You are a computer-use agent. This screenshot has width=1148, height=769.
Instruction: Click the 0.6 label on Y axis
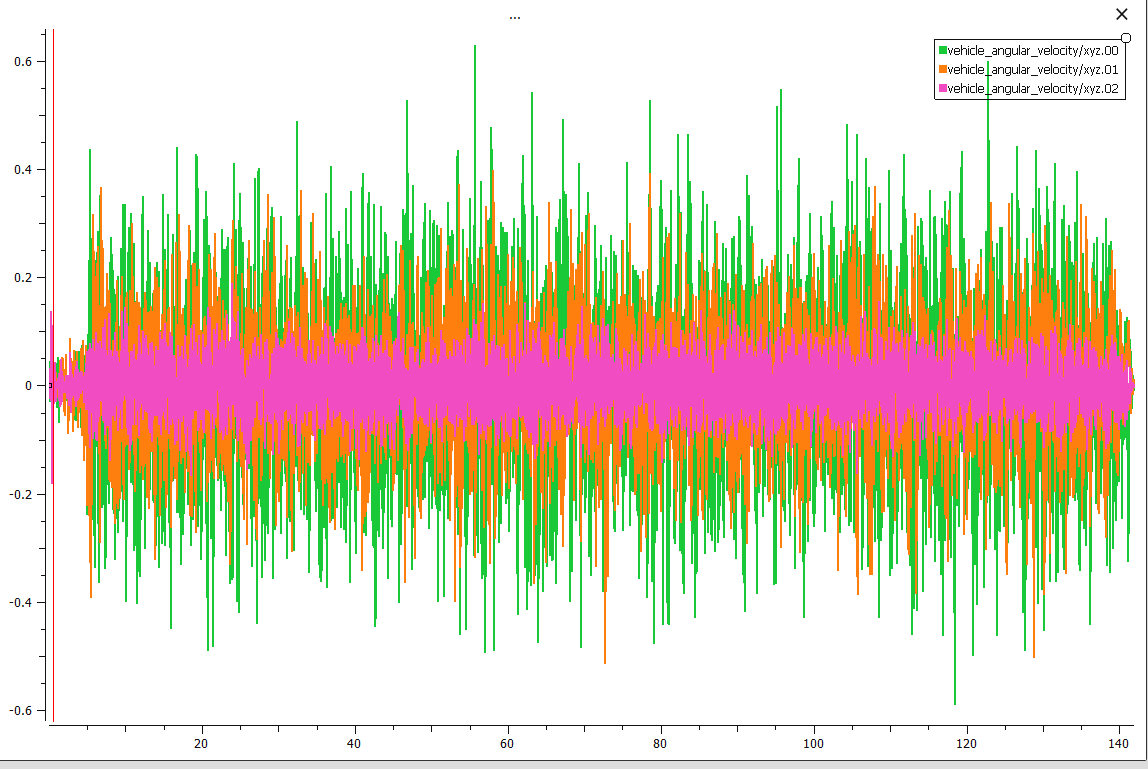(22, 61)
